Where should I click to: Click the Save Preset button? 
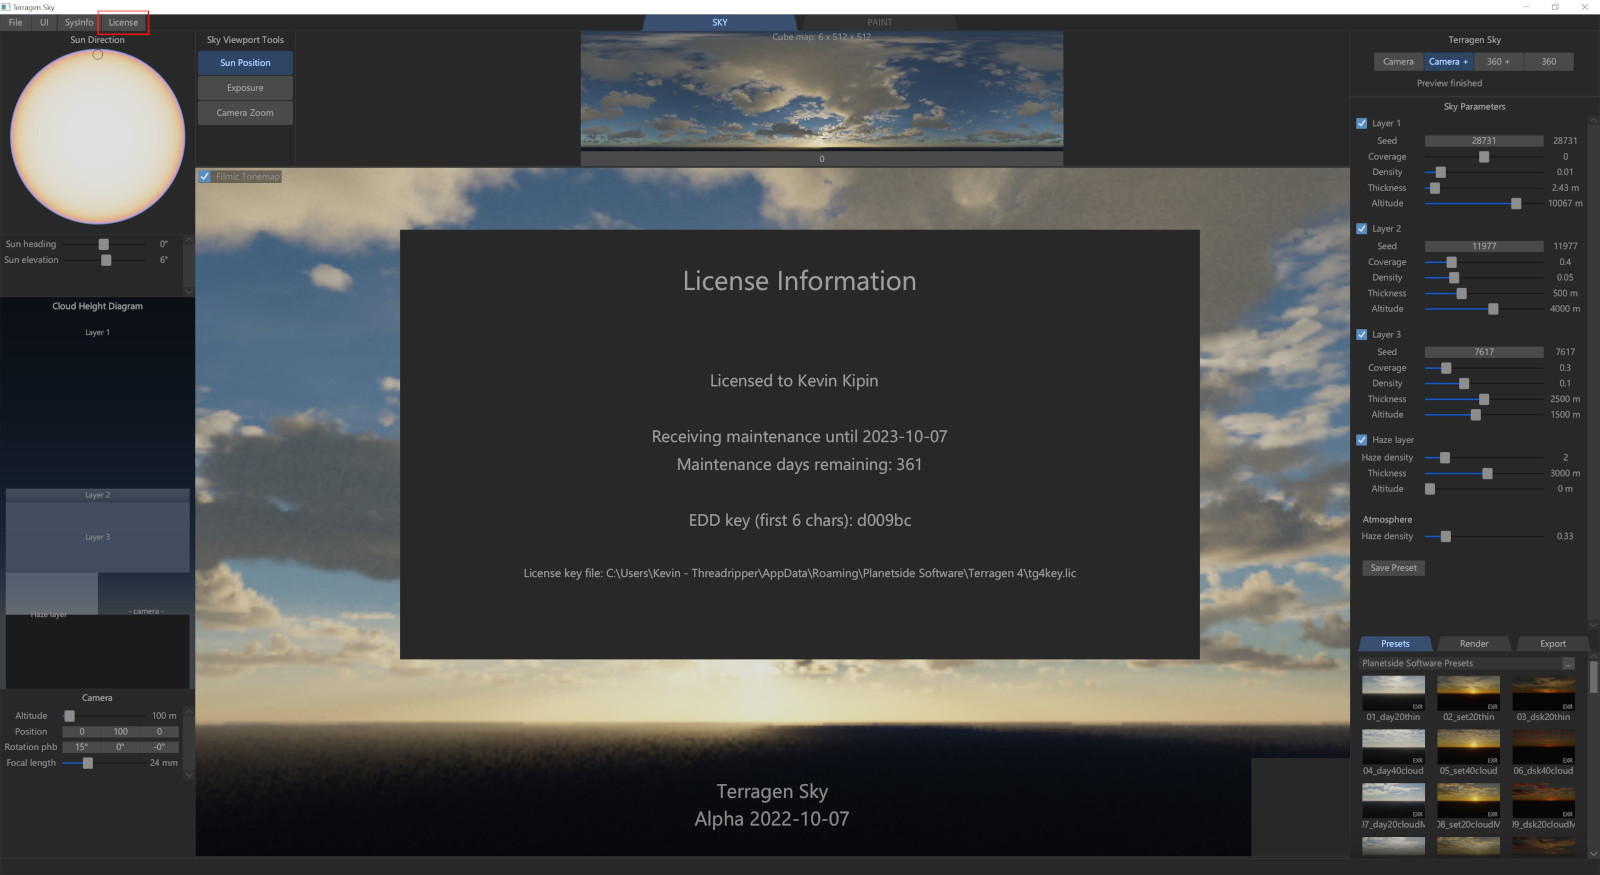pos(1393,568)
